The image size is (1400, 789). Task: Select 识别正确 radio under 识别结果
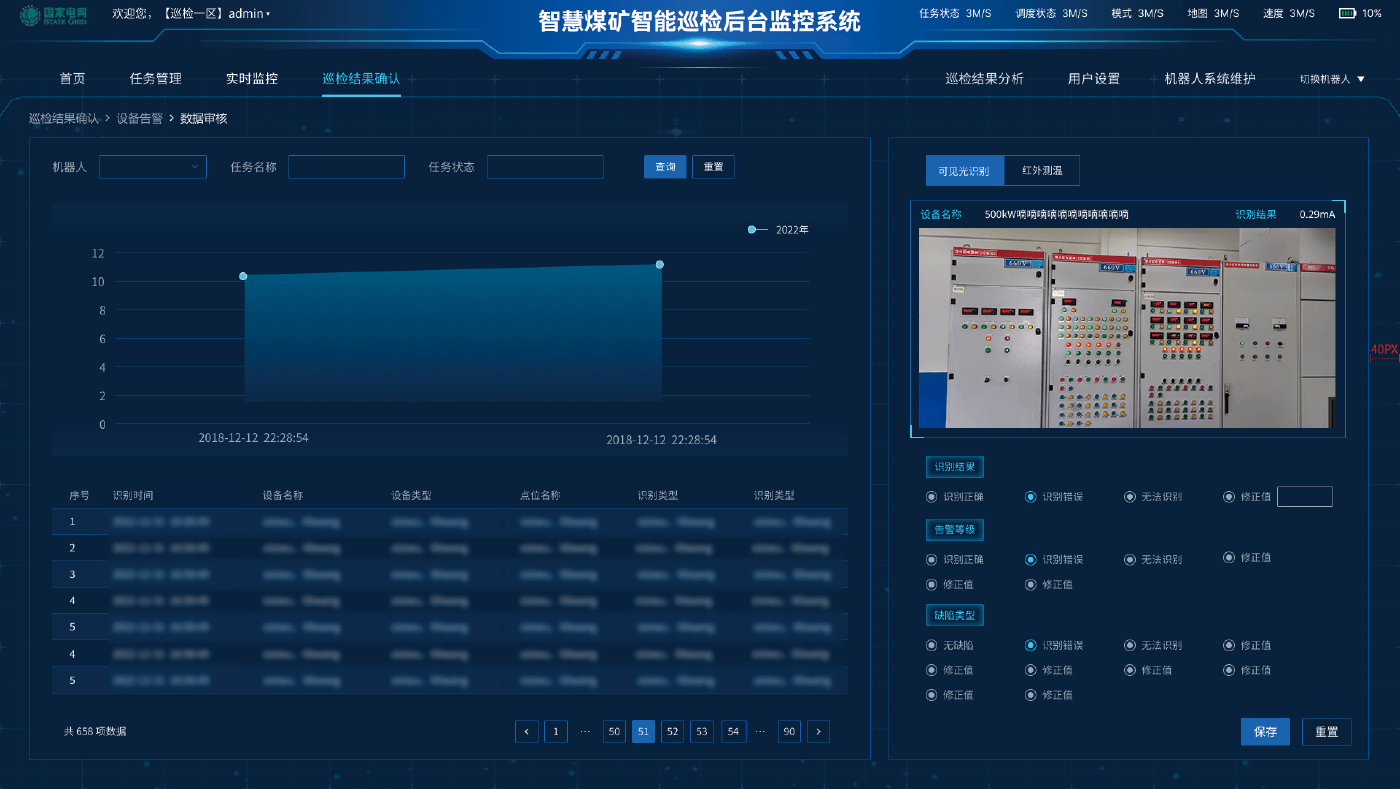click(932, 497)
